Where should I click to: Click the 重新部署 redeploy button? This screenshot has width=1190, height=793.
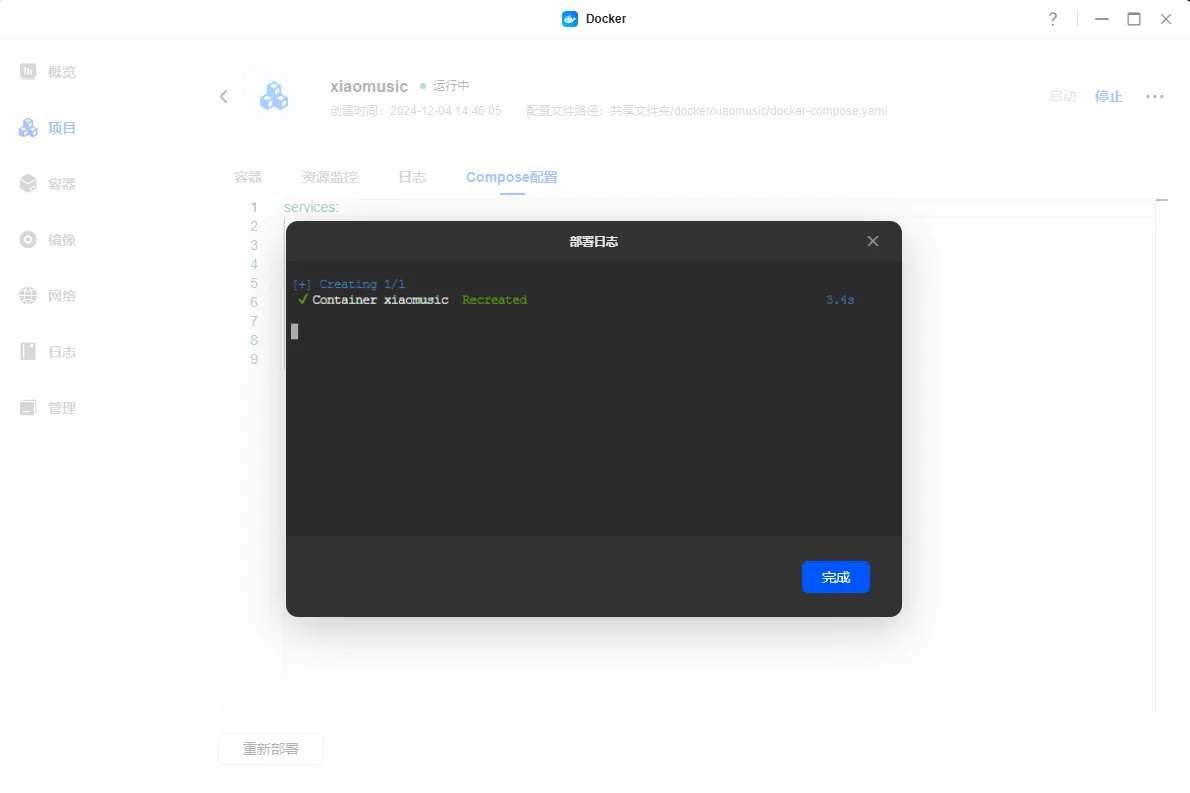(271, 749)
